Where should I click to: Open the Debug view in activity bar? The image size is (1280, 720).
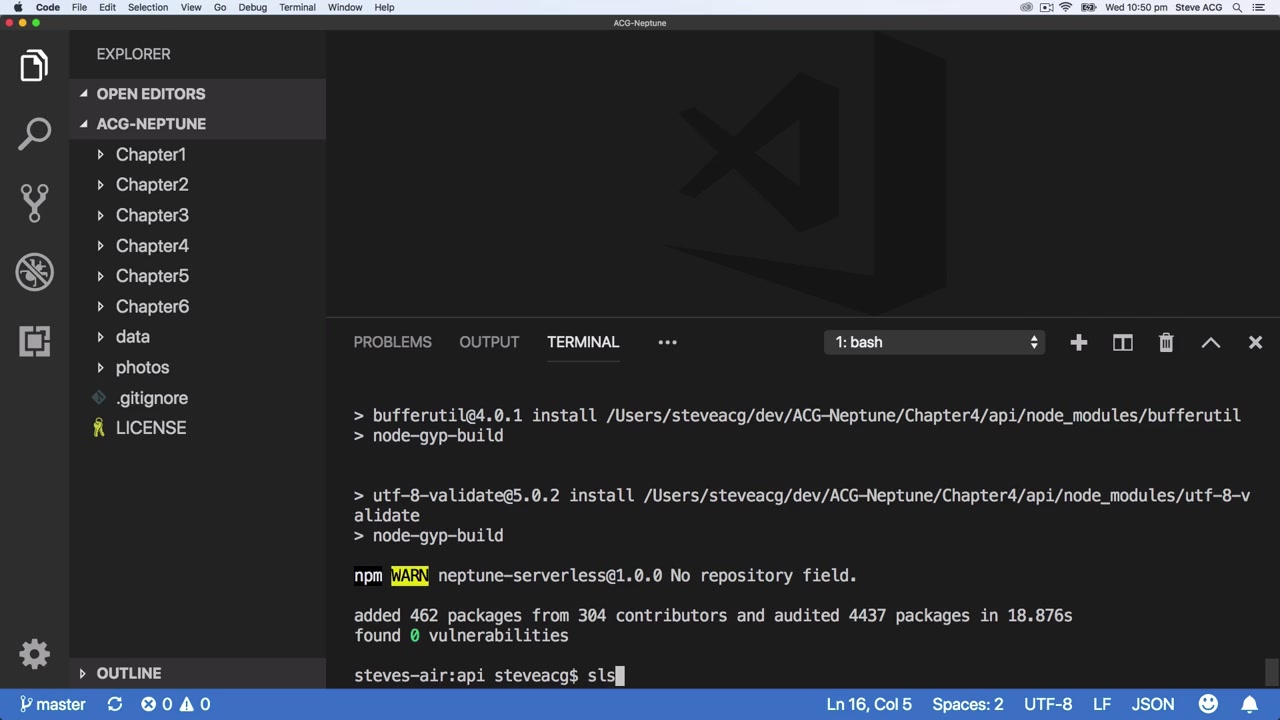point(34,272)
